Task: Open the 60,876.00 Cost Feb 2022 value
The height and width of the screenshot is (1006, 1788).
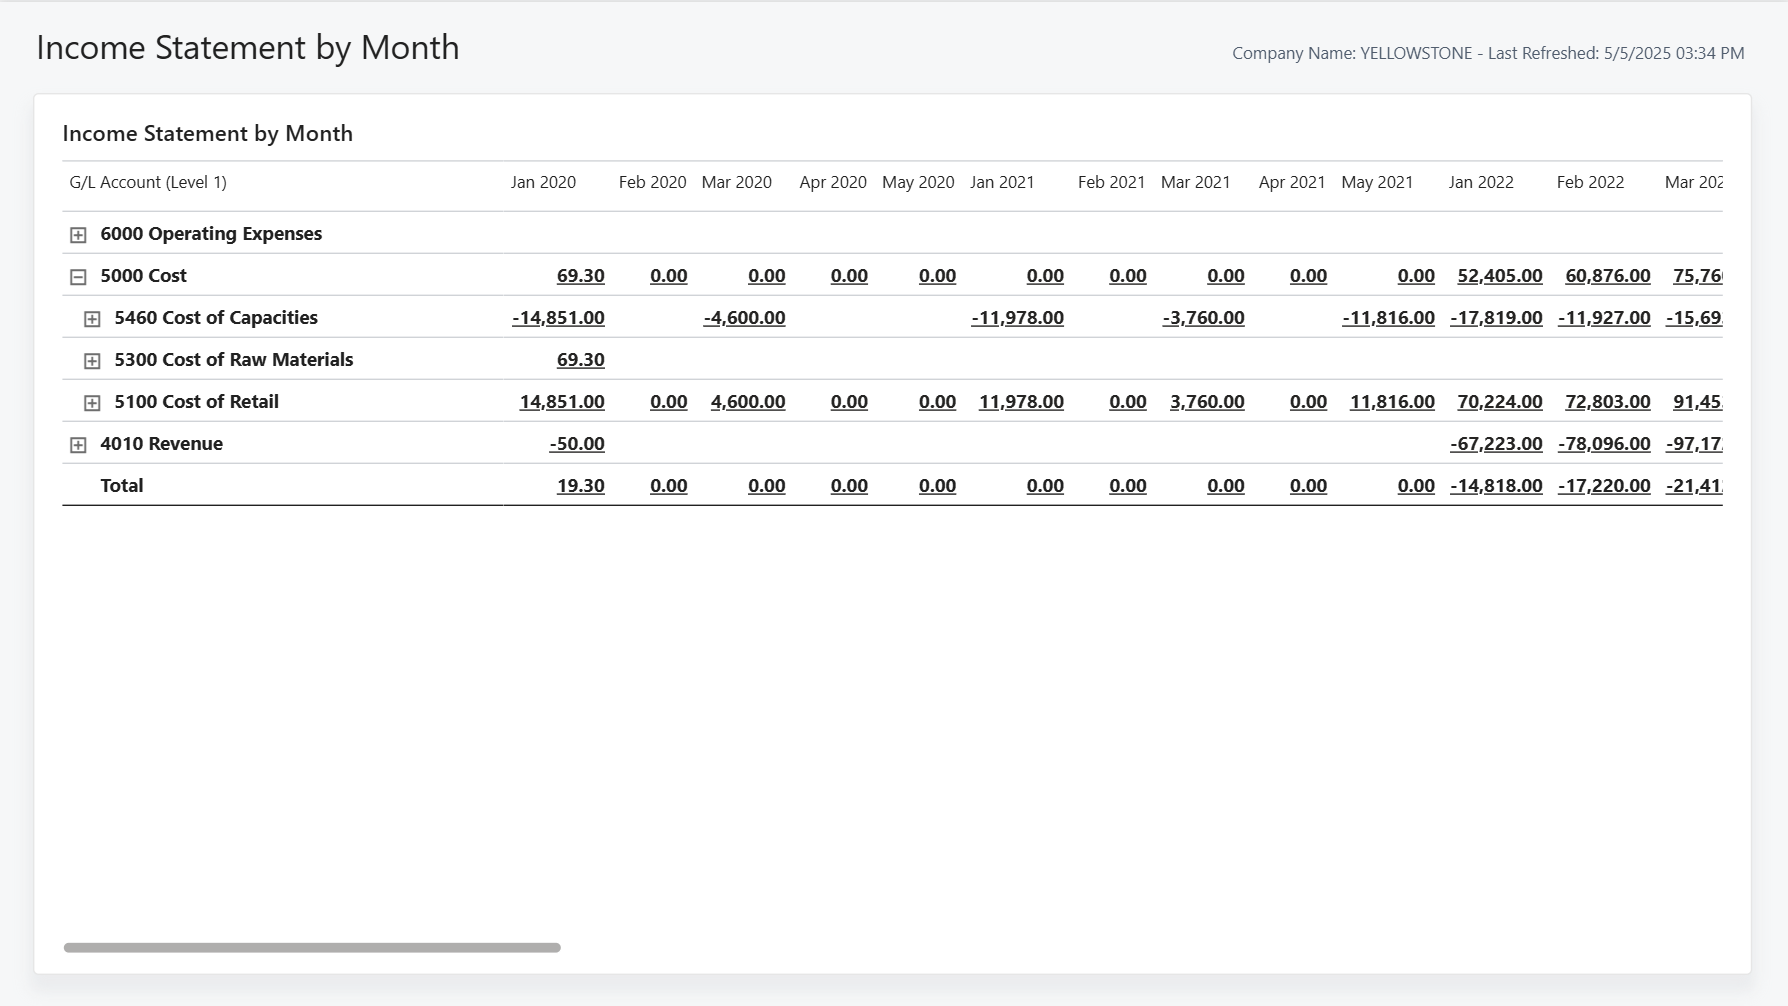Action: click(x=1607, y=276)
